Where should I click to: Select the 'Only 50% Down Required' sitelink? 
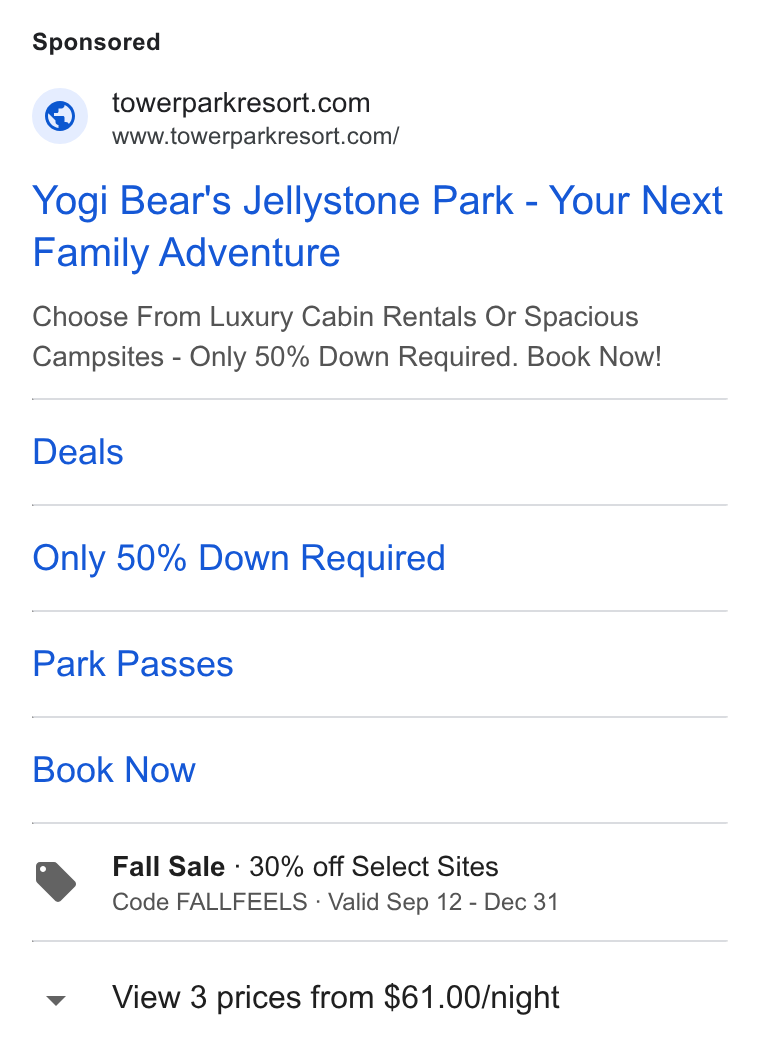239,558
